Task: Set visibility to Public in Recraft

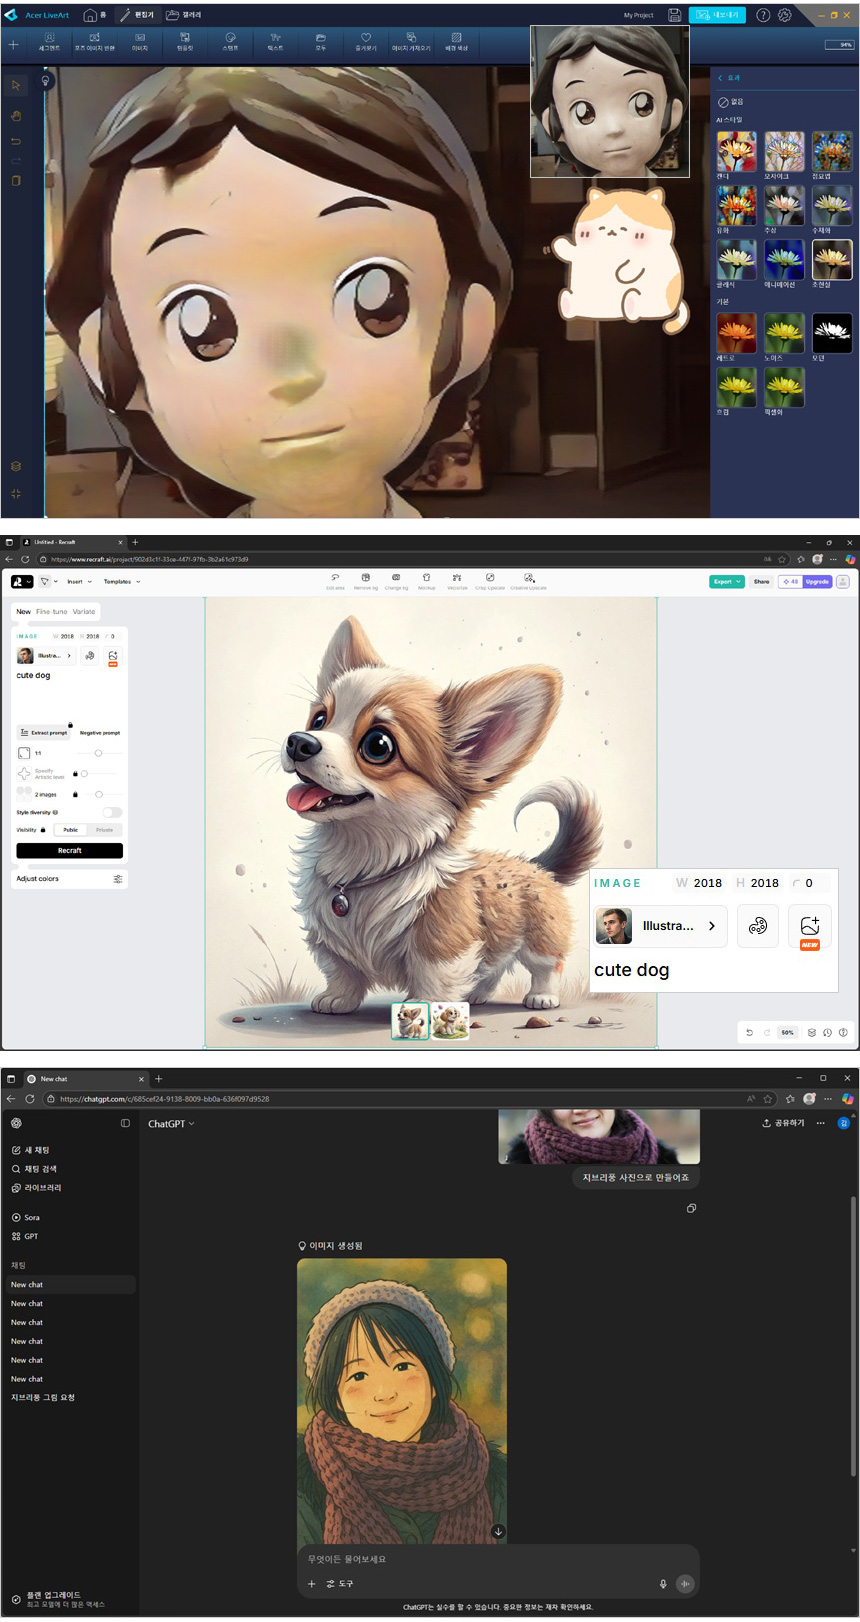Action: (70, 830)
